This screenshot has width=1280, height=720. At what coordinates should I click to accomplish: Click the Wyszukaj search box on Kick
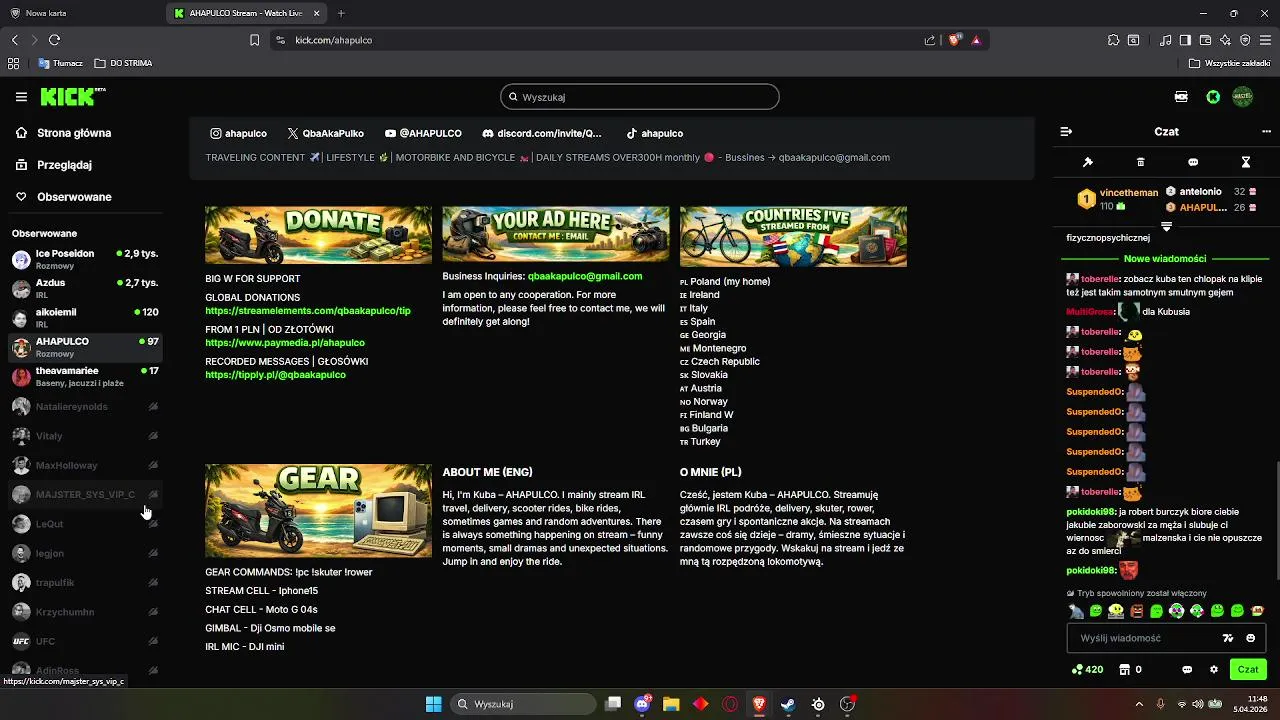[x=640, y=97]
